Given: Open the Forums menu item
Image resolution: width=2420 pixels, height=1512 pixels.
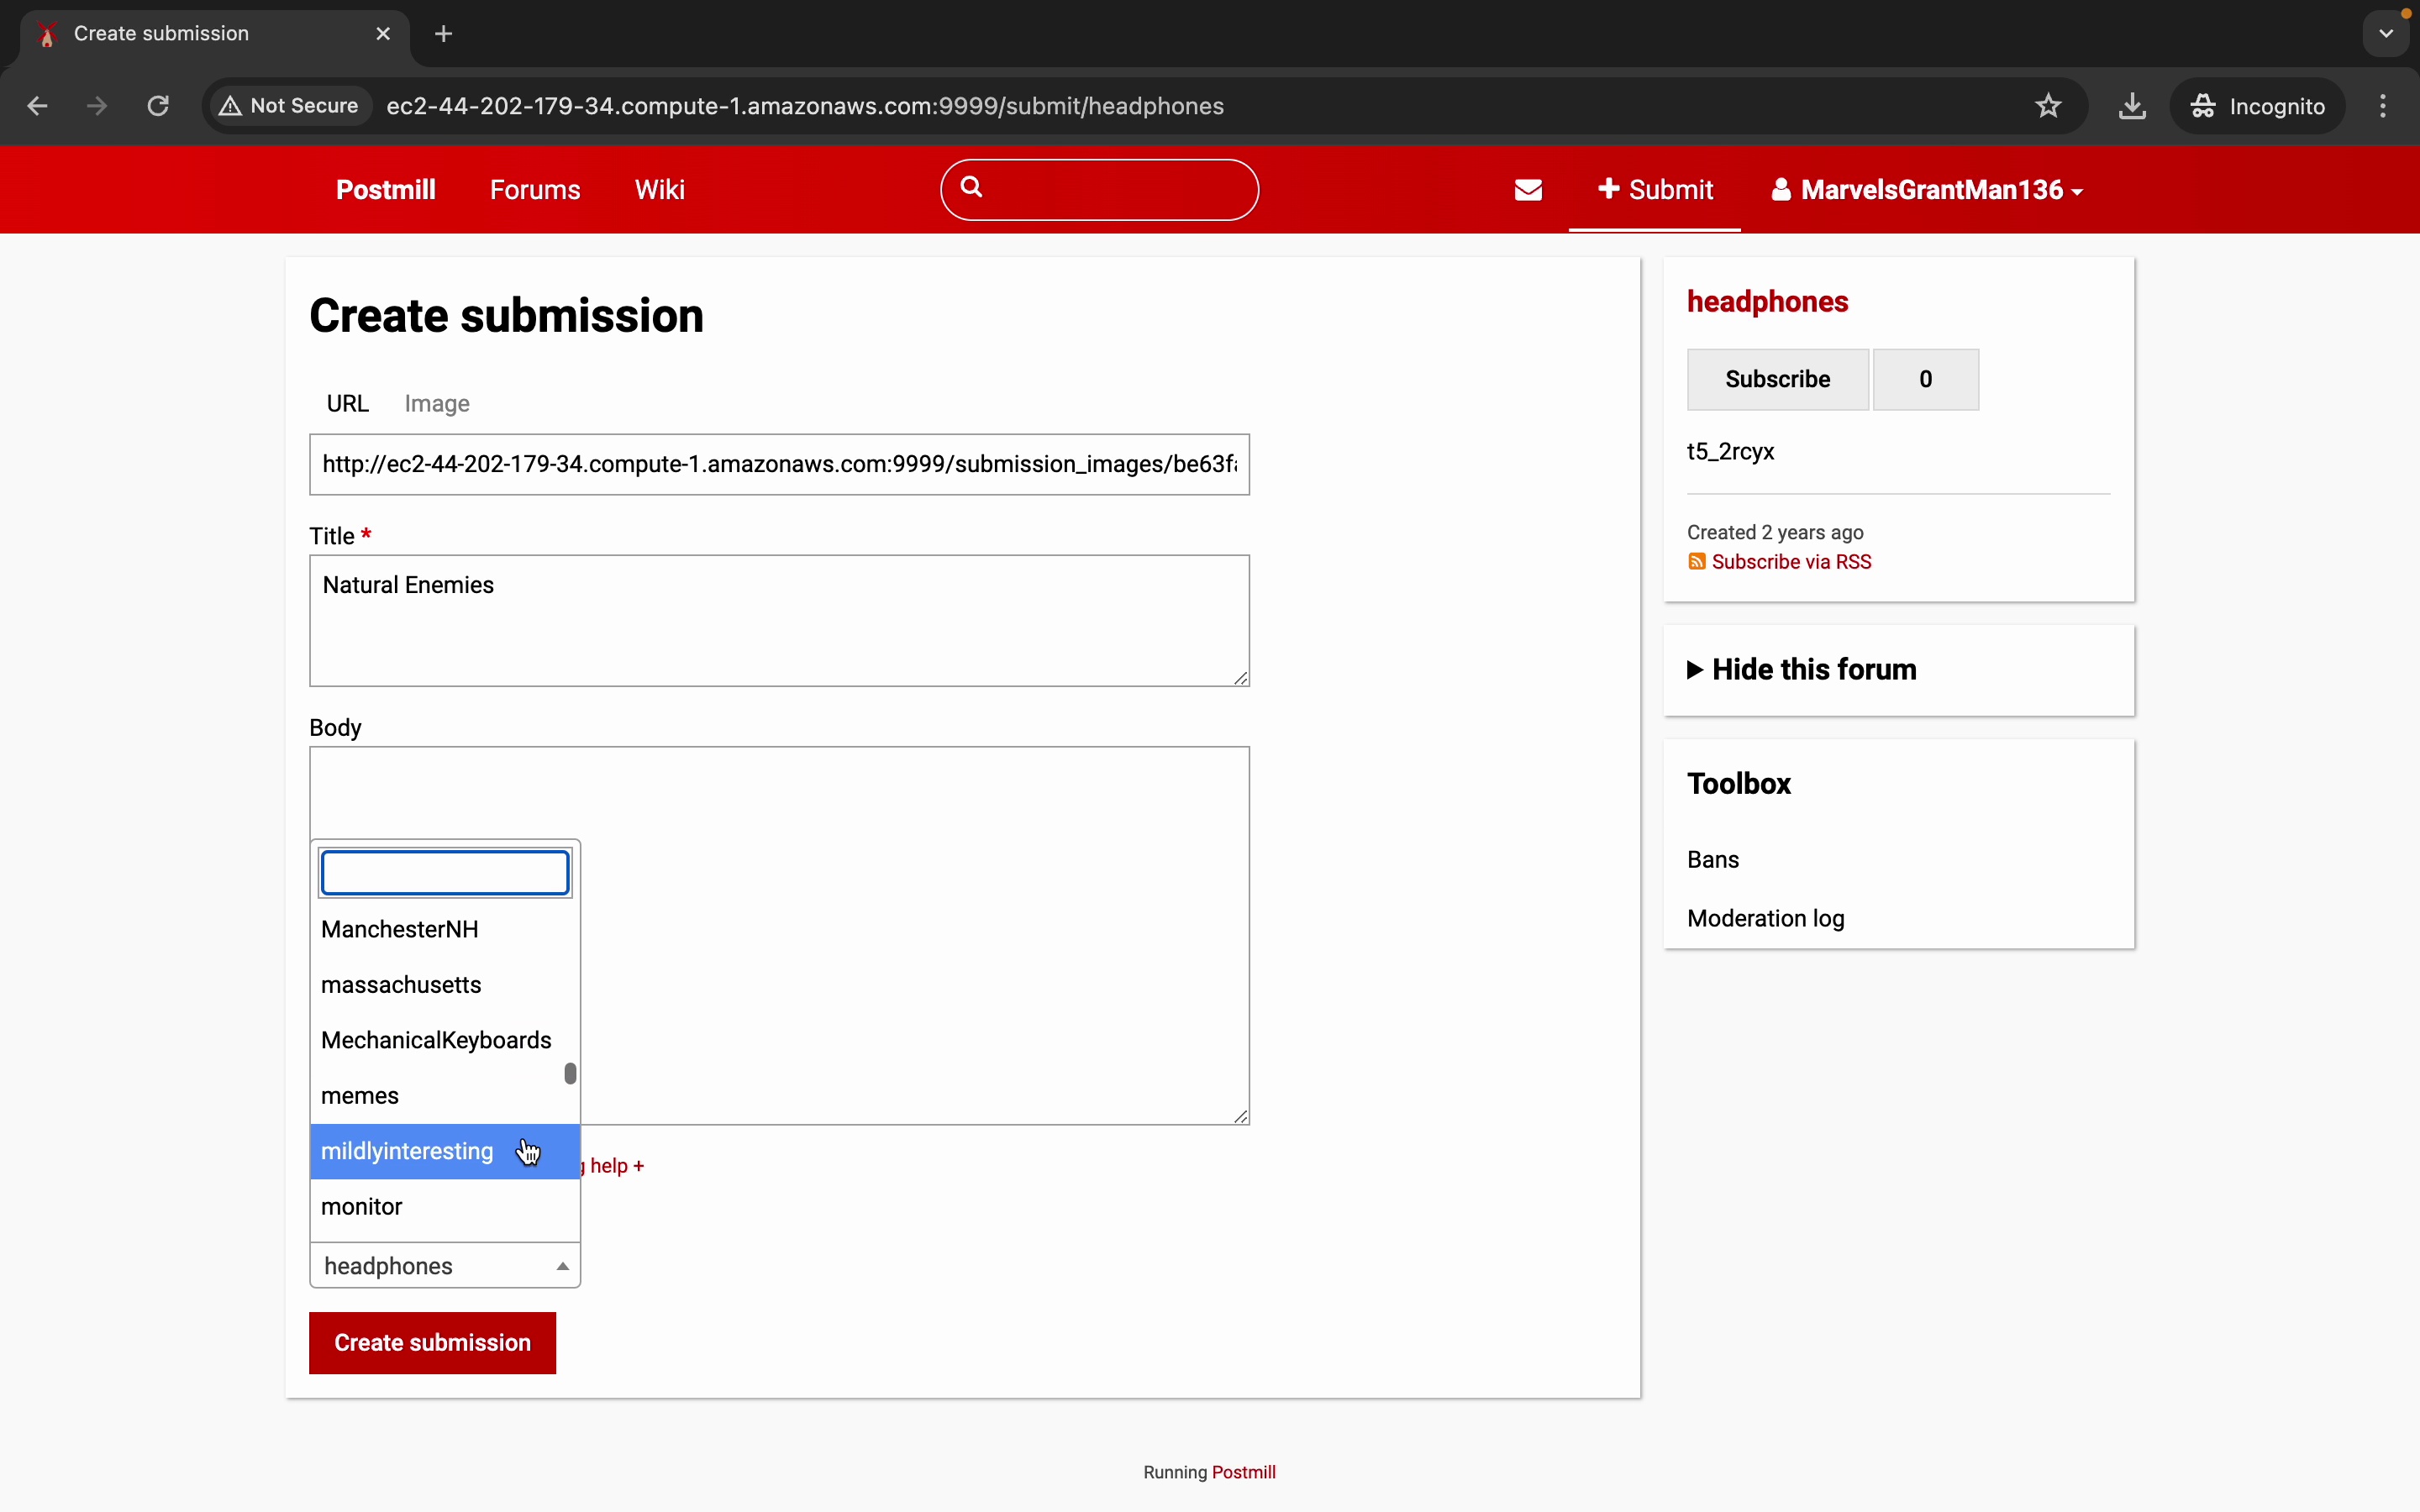Looking at the screenshot, I should point(535,190).
